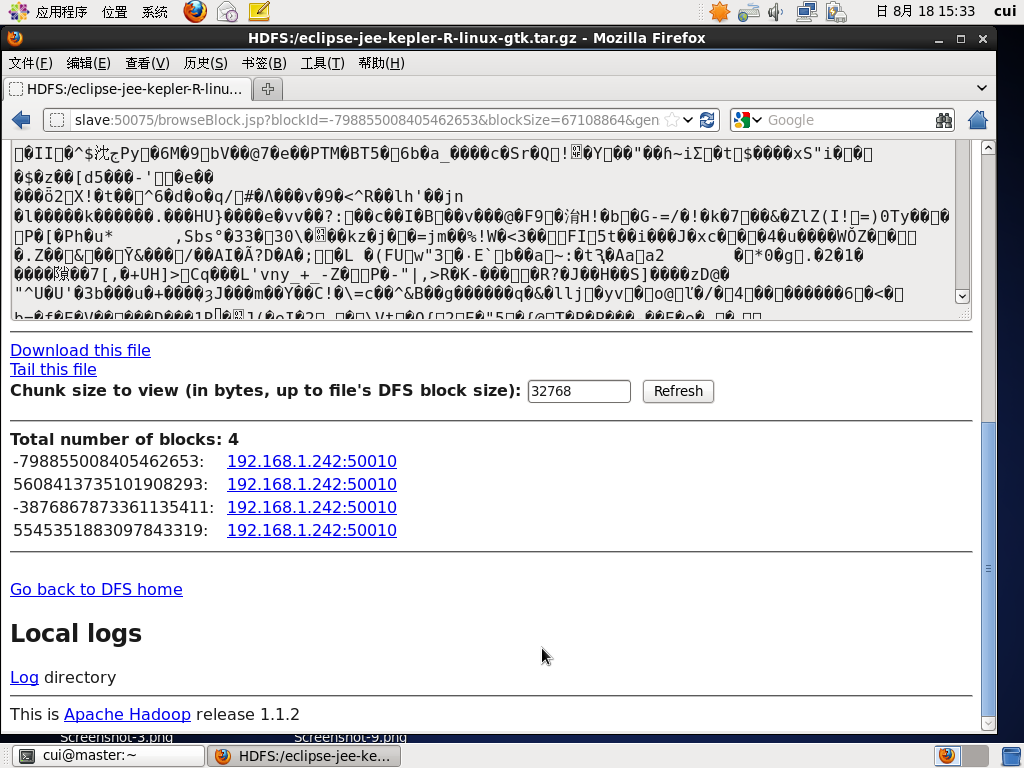1024x768 pixels.
Task: Reload the page with refresh icon
Action: pyautogui.click(x=707, y=120)
